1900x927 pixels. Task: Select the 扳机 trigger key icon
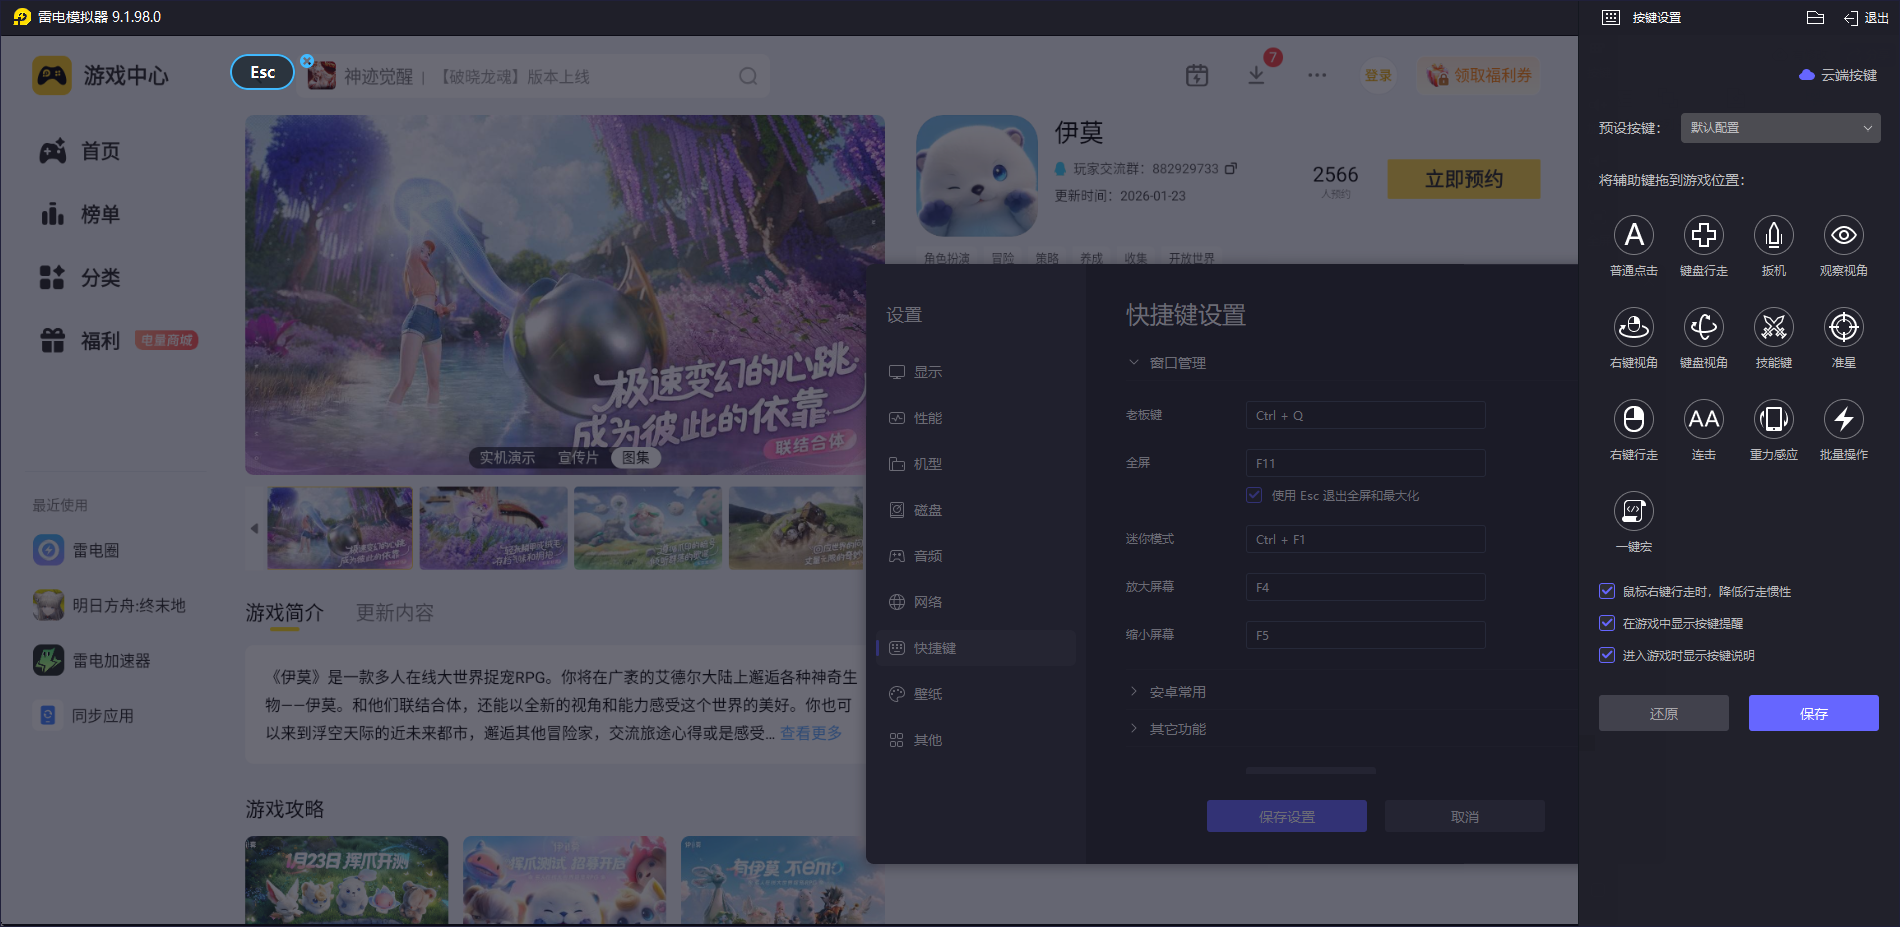coord(1773,236)
